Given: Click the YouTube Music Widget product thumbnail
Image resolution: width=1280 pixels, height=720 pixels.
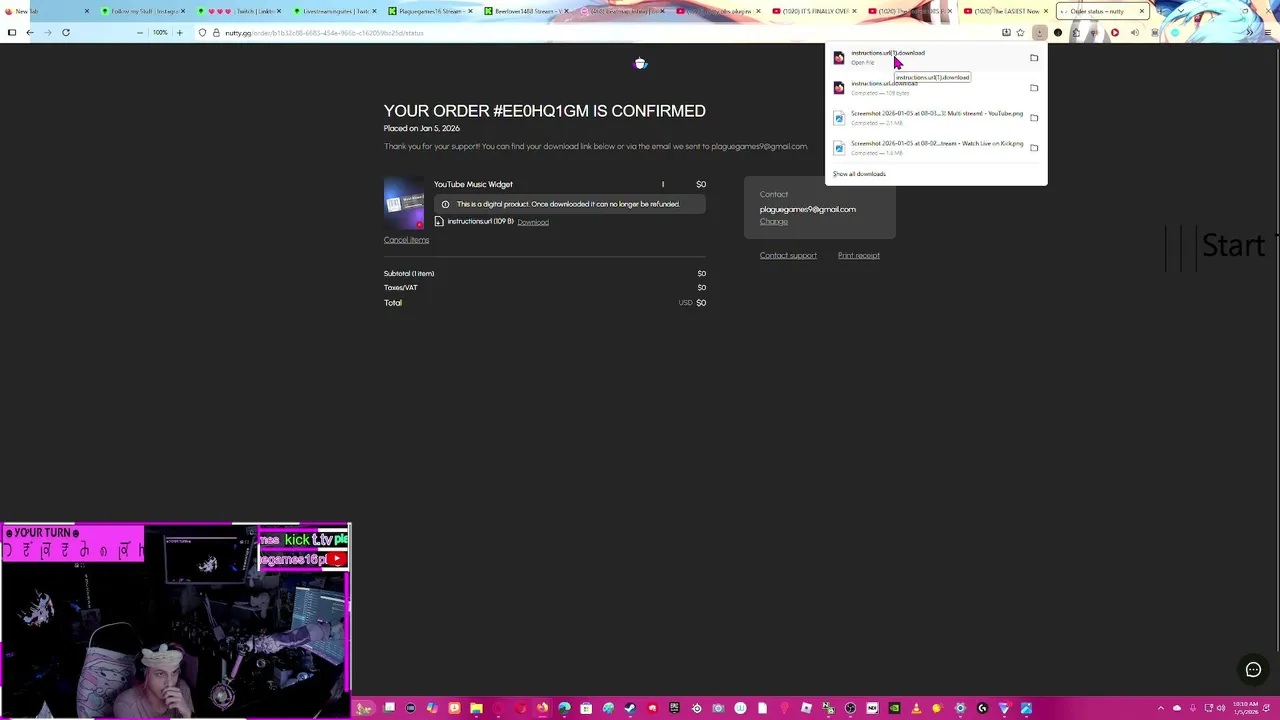Looking at the screenshot, I should point(404,203).
